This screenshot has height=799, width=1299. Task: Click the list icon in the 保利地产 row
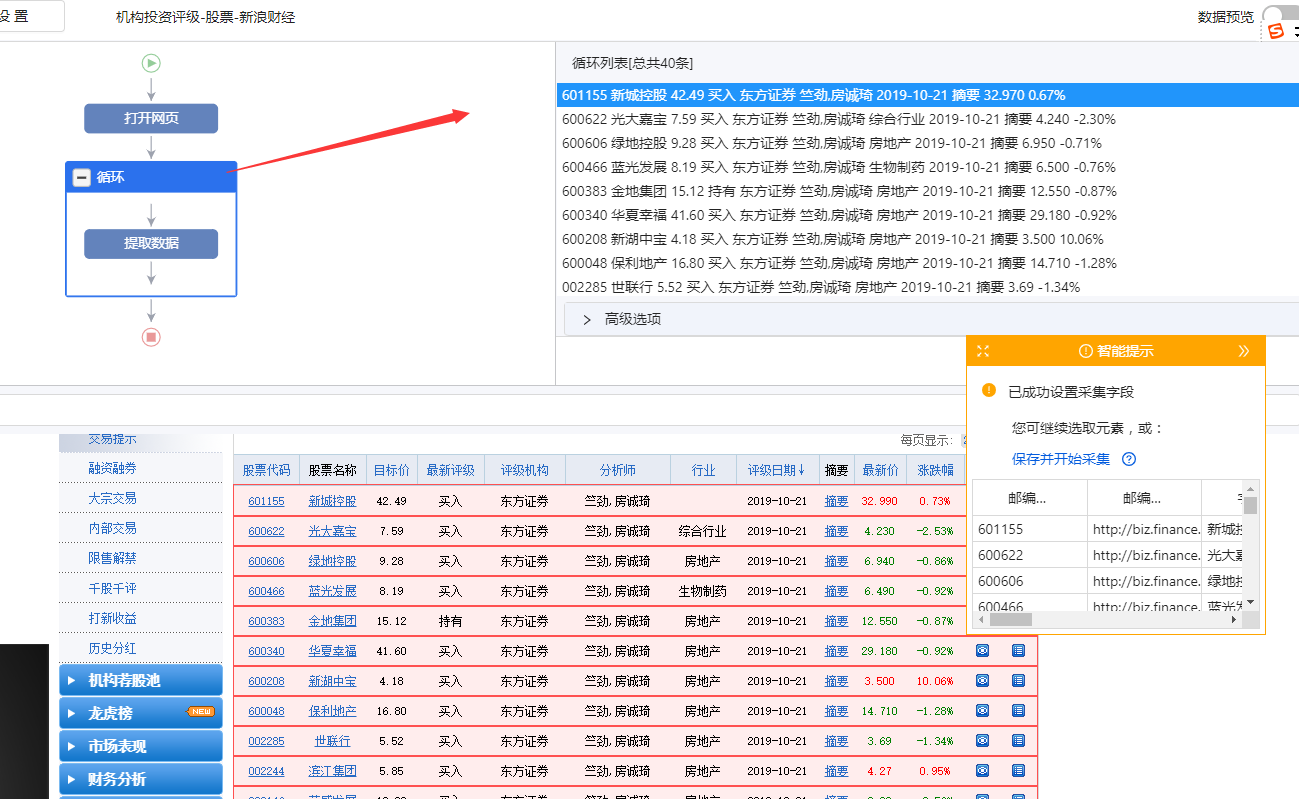tap(1018, 710)
